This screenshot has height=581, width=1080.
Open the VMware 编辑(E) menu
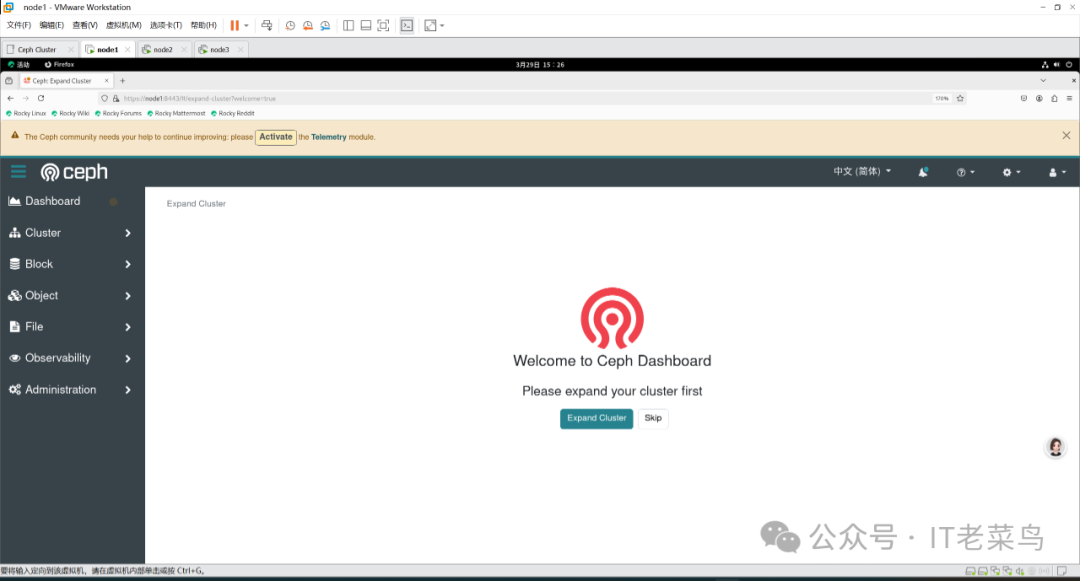pyautogui.click(x=52, y=25)
